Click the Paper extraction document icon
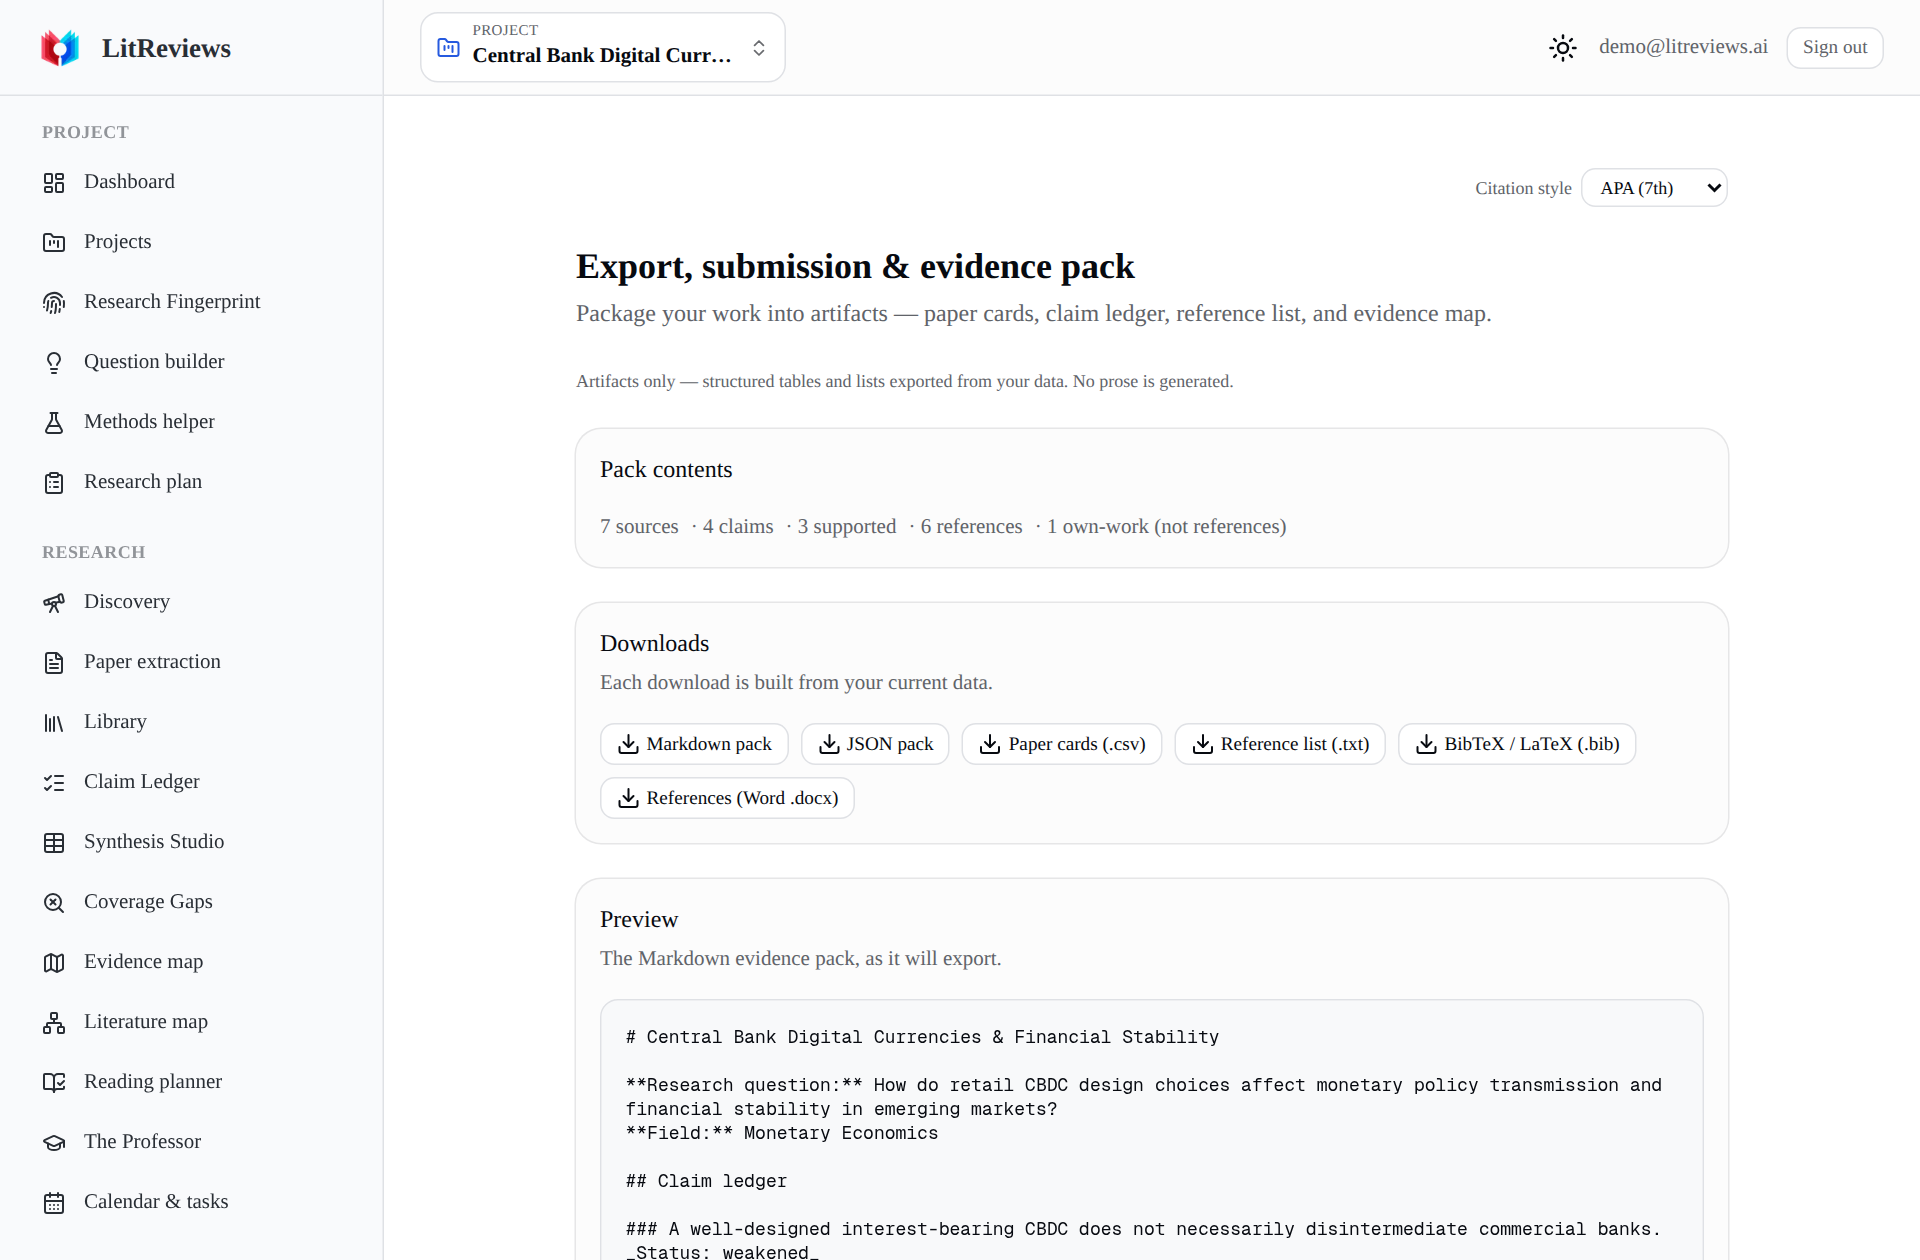This screenshot has height=1260, width=1920. [x=54, y=662]
